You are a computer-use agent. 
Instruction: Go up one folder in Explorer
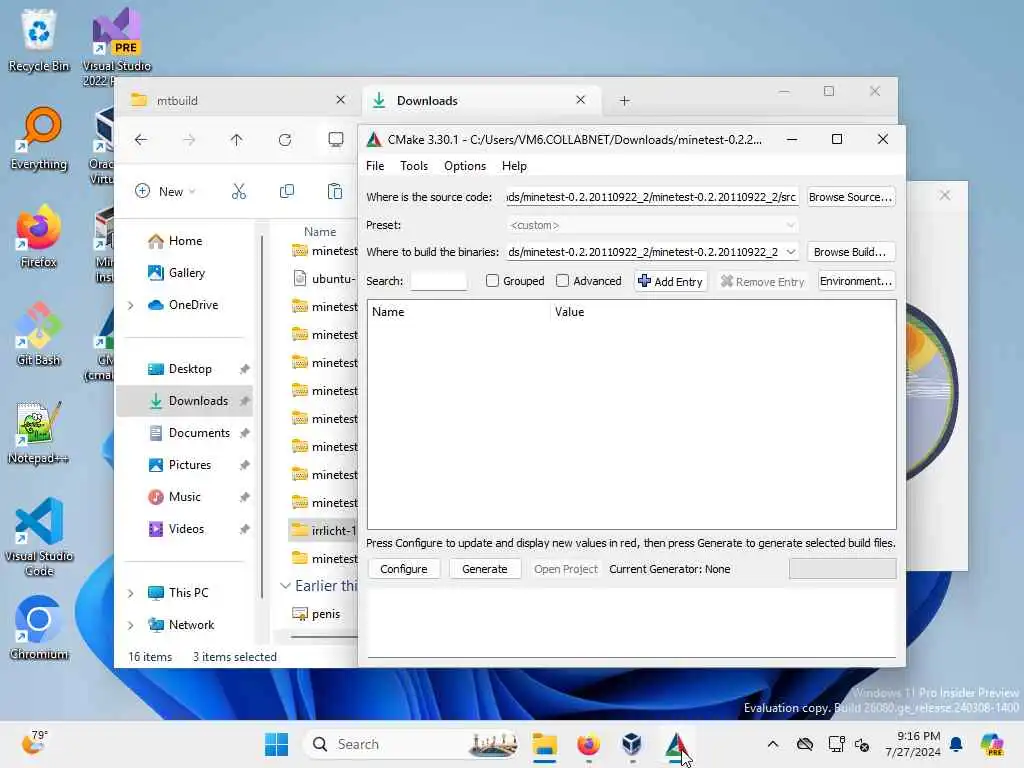click(x=236, y=140)
